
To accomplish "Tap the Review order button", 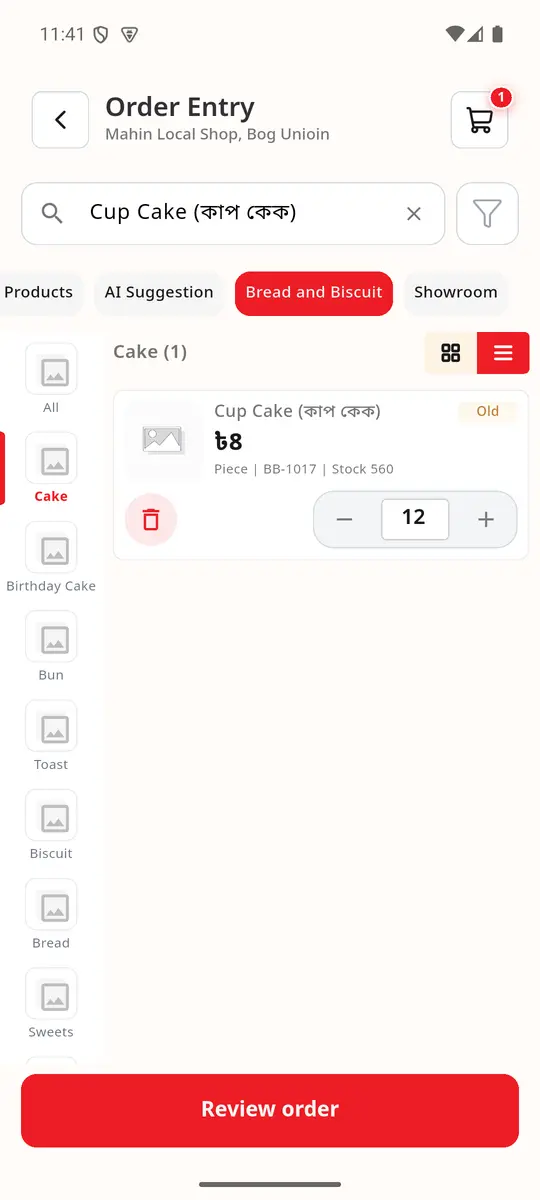I will coord(270,1110).
